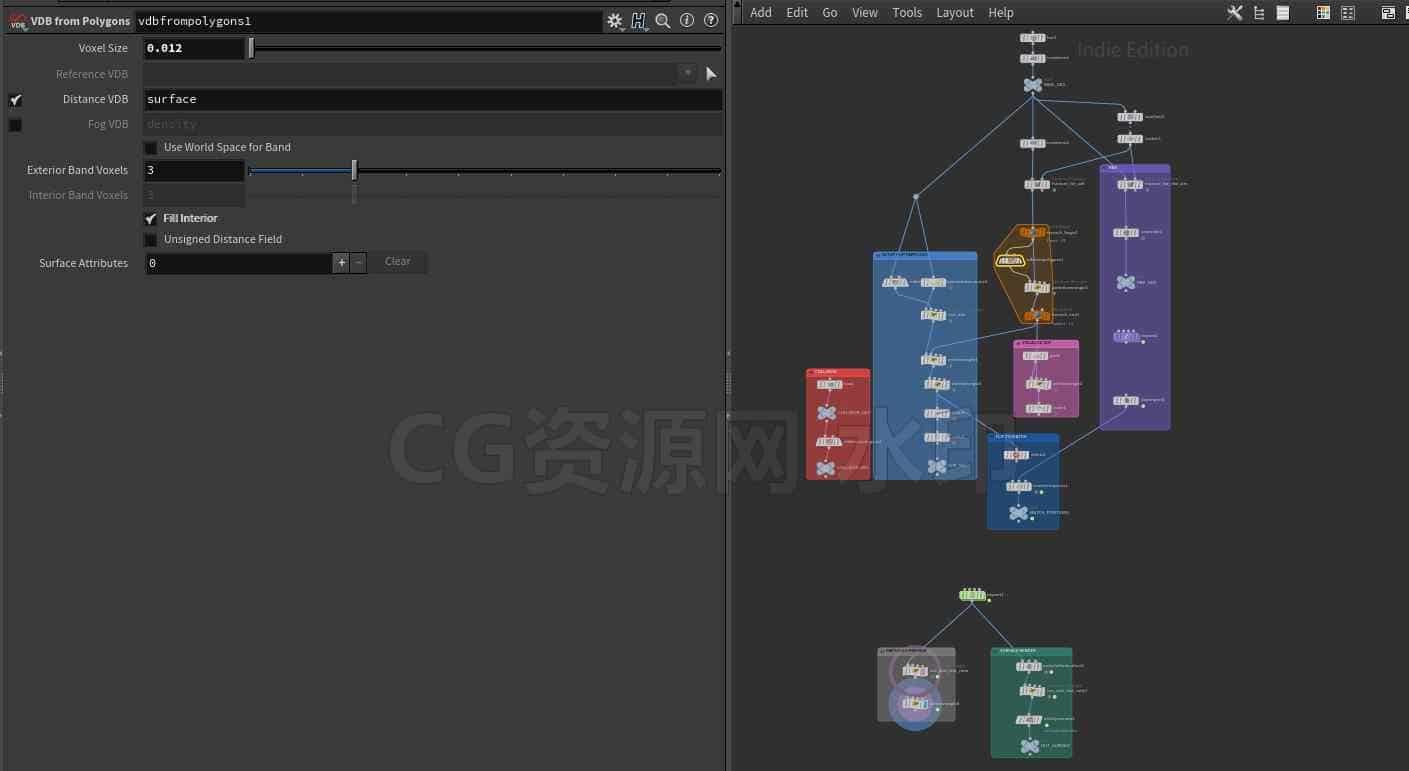
Task: Open the gear settings menu in parameter pane
Action: pyautogui.click(x=615, y=21)
